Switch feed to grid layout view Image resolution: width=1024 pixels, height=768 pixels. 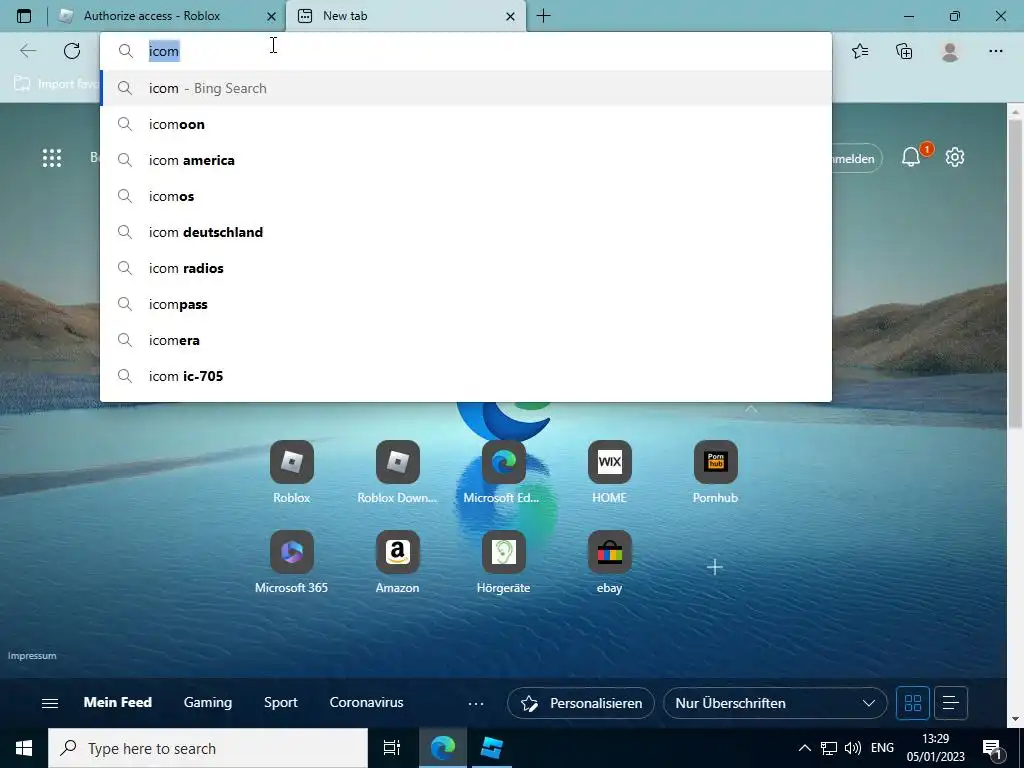click(913, 703)
